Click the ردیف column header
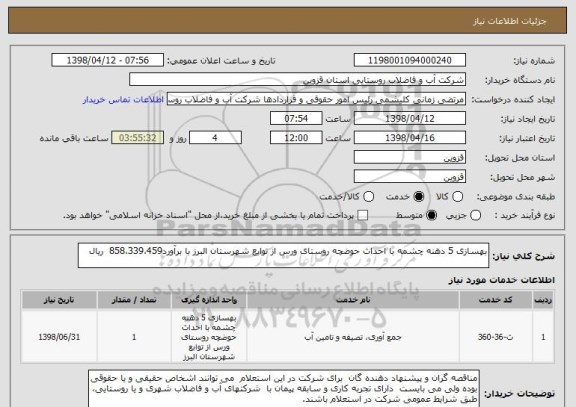This screenshot has width=576, height=407. pos(543,300)
